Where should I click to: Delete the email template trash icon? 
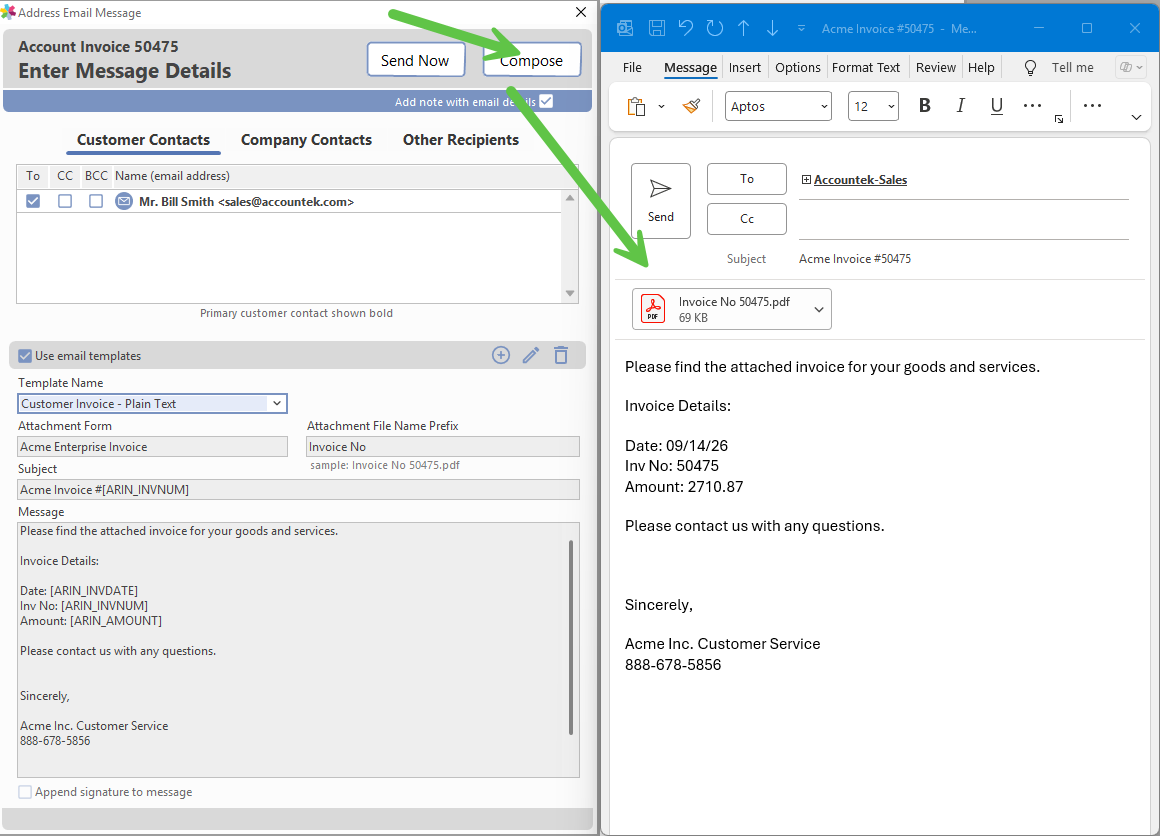[561, 355]
